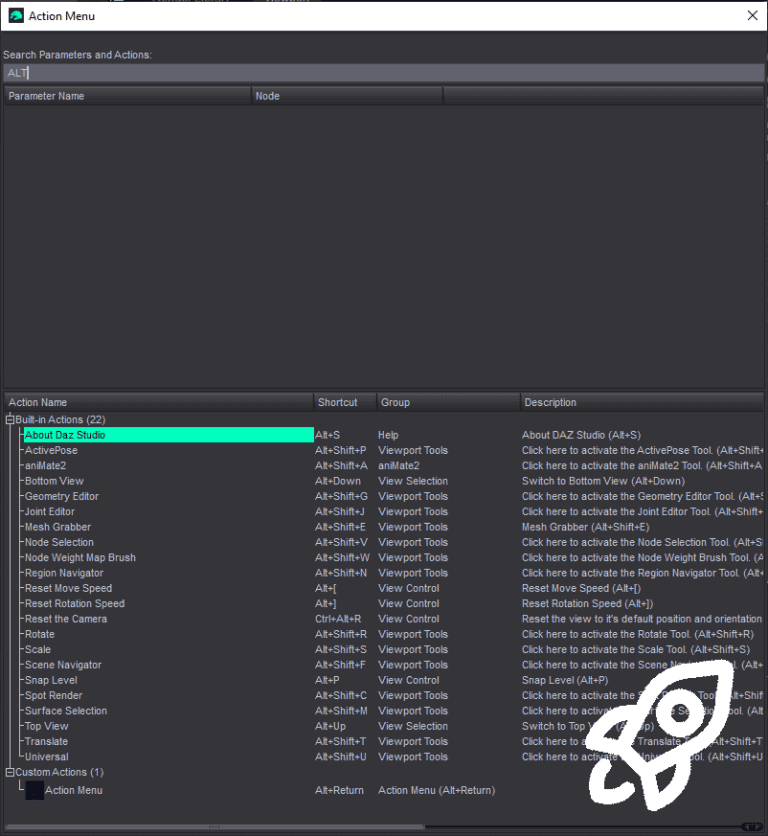The width and height of the screenshot is (768, 836).
Task: Select the Reset the Camera action
Action: (x=66, y=619)
